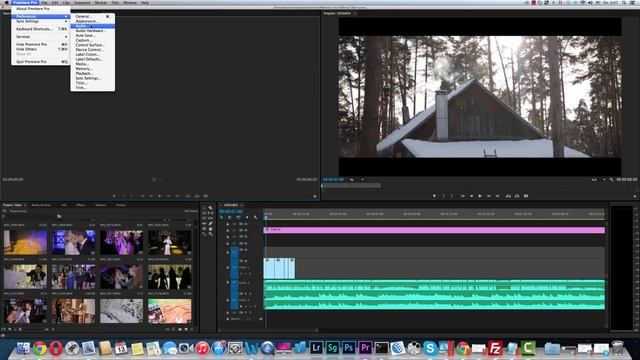Toggle lock on Audio 2 track
This screenshot has width=640, height=360.
(x=228, y=300)
